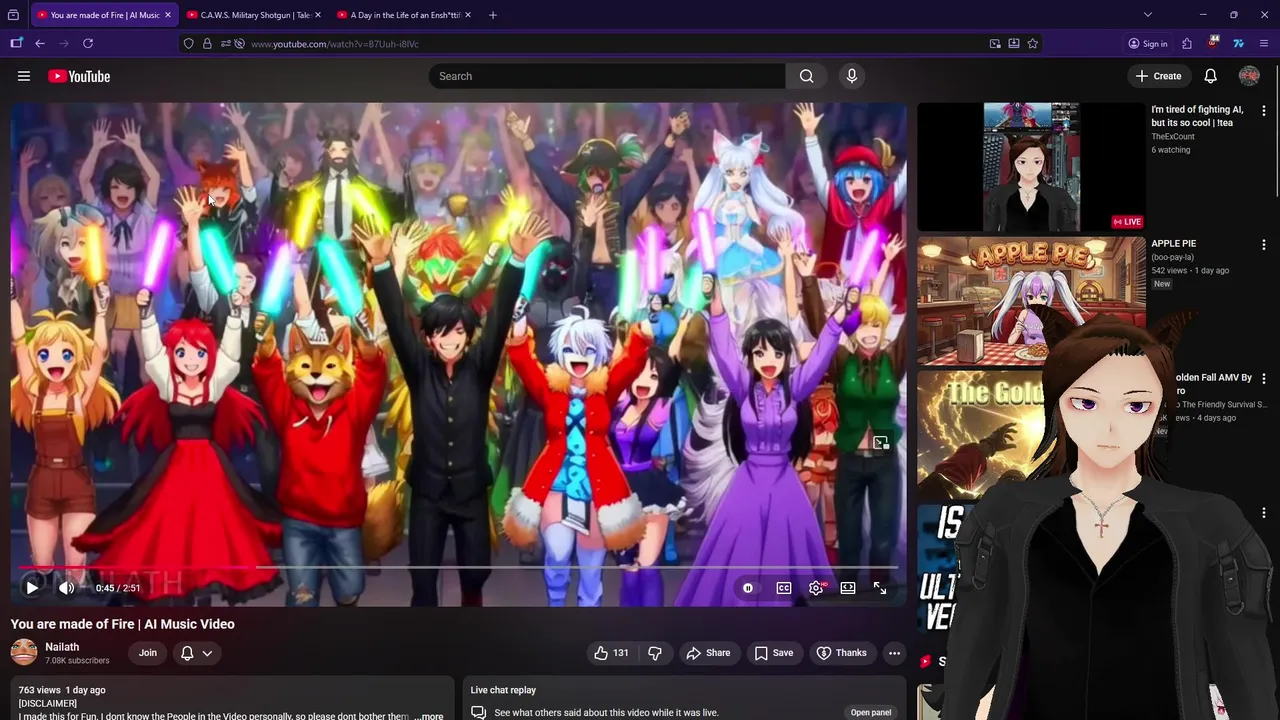The width and height of the screenshot is (1280, 720).
Task: Show site security padlock info
Action: 207,44
